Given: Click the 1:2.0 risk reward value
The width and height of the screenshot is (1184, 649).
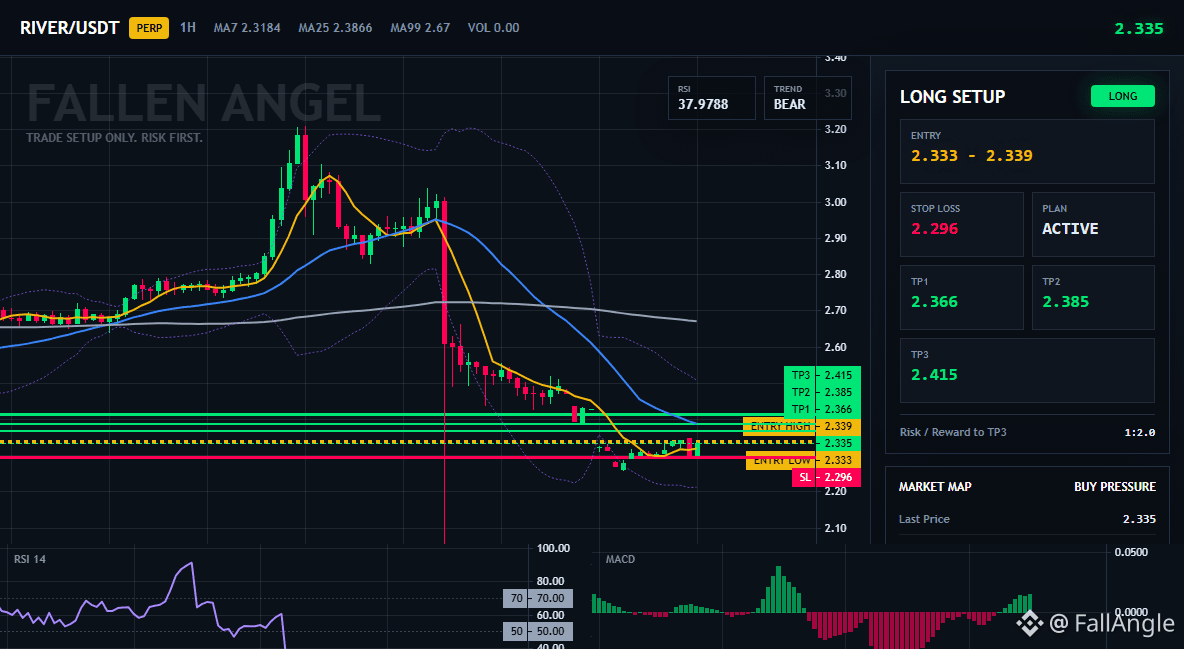Looking at the screenshot, I should pyautogui.click(x=1139, y=432).
